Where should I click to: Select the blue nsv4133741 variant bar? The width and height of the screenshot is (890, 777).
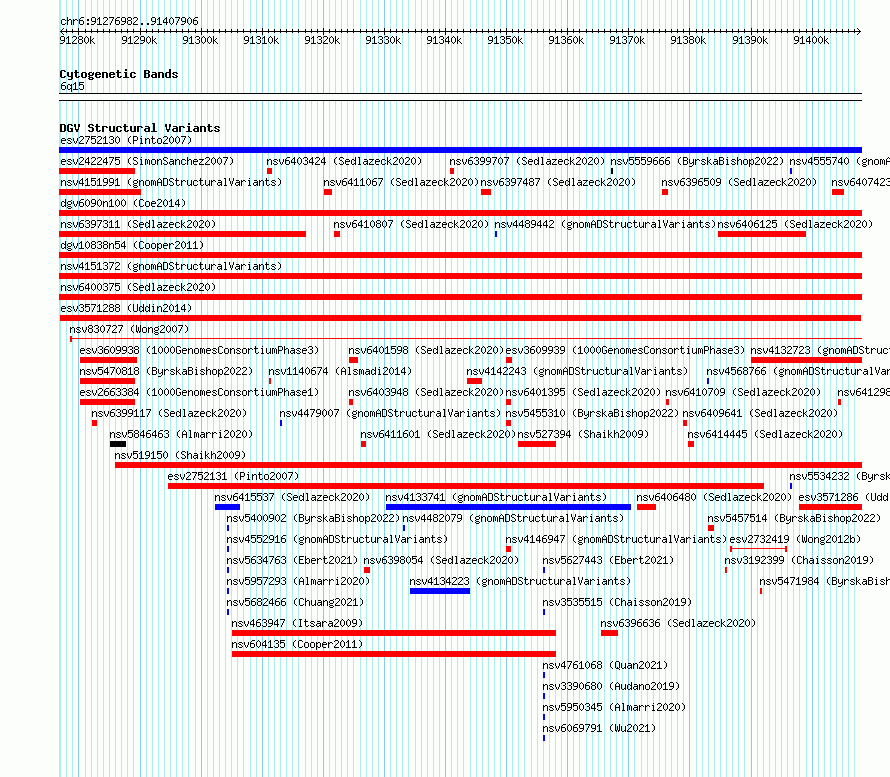(x=508, y=507)
